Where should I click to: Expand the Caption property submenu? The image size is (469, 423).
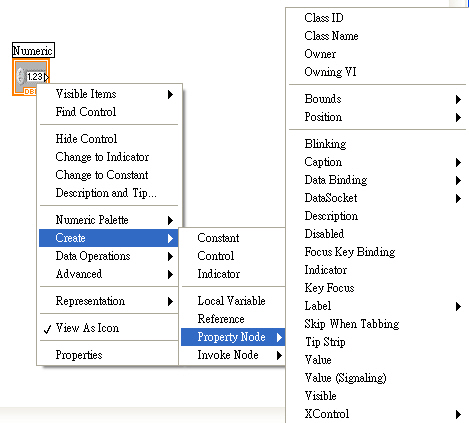[377, 162]
